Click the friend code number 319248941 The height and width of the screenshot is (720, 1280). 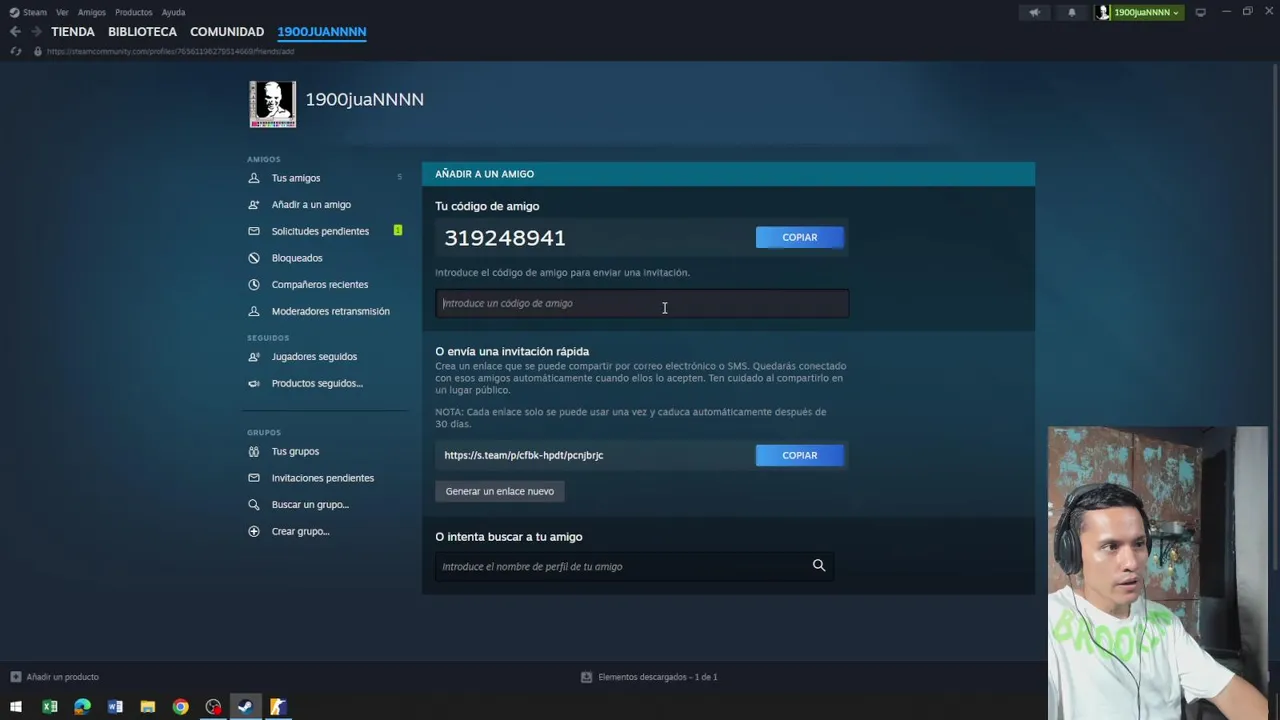tap(505, 238)
